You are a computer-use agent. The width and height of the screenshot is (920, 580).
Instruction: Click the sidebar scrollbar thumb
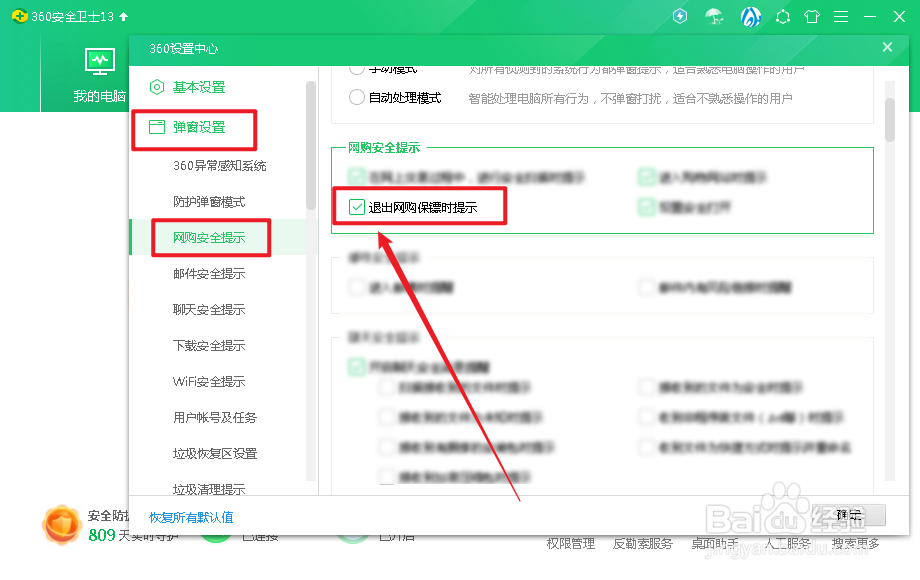310,145
